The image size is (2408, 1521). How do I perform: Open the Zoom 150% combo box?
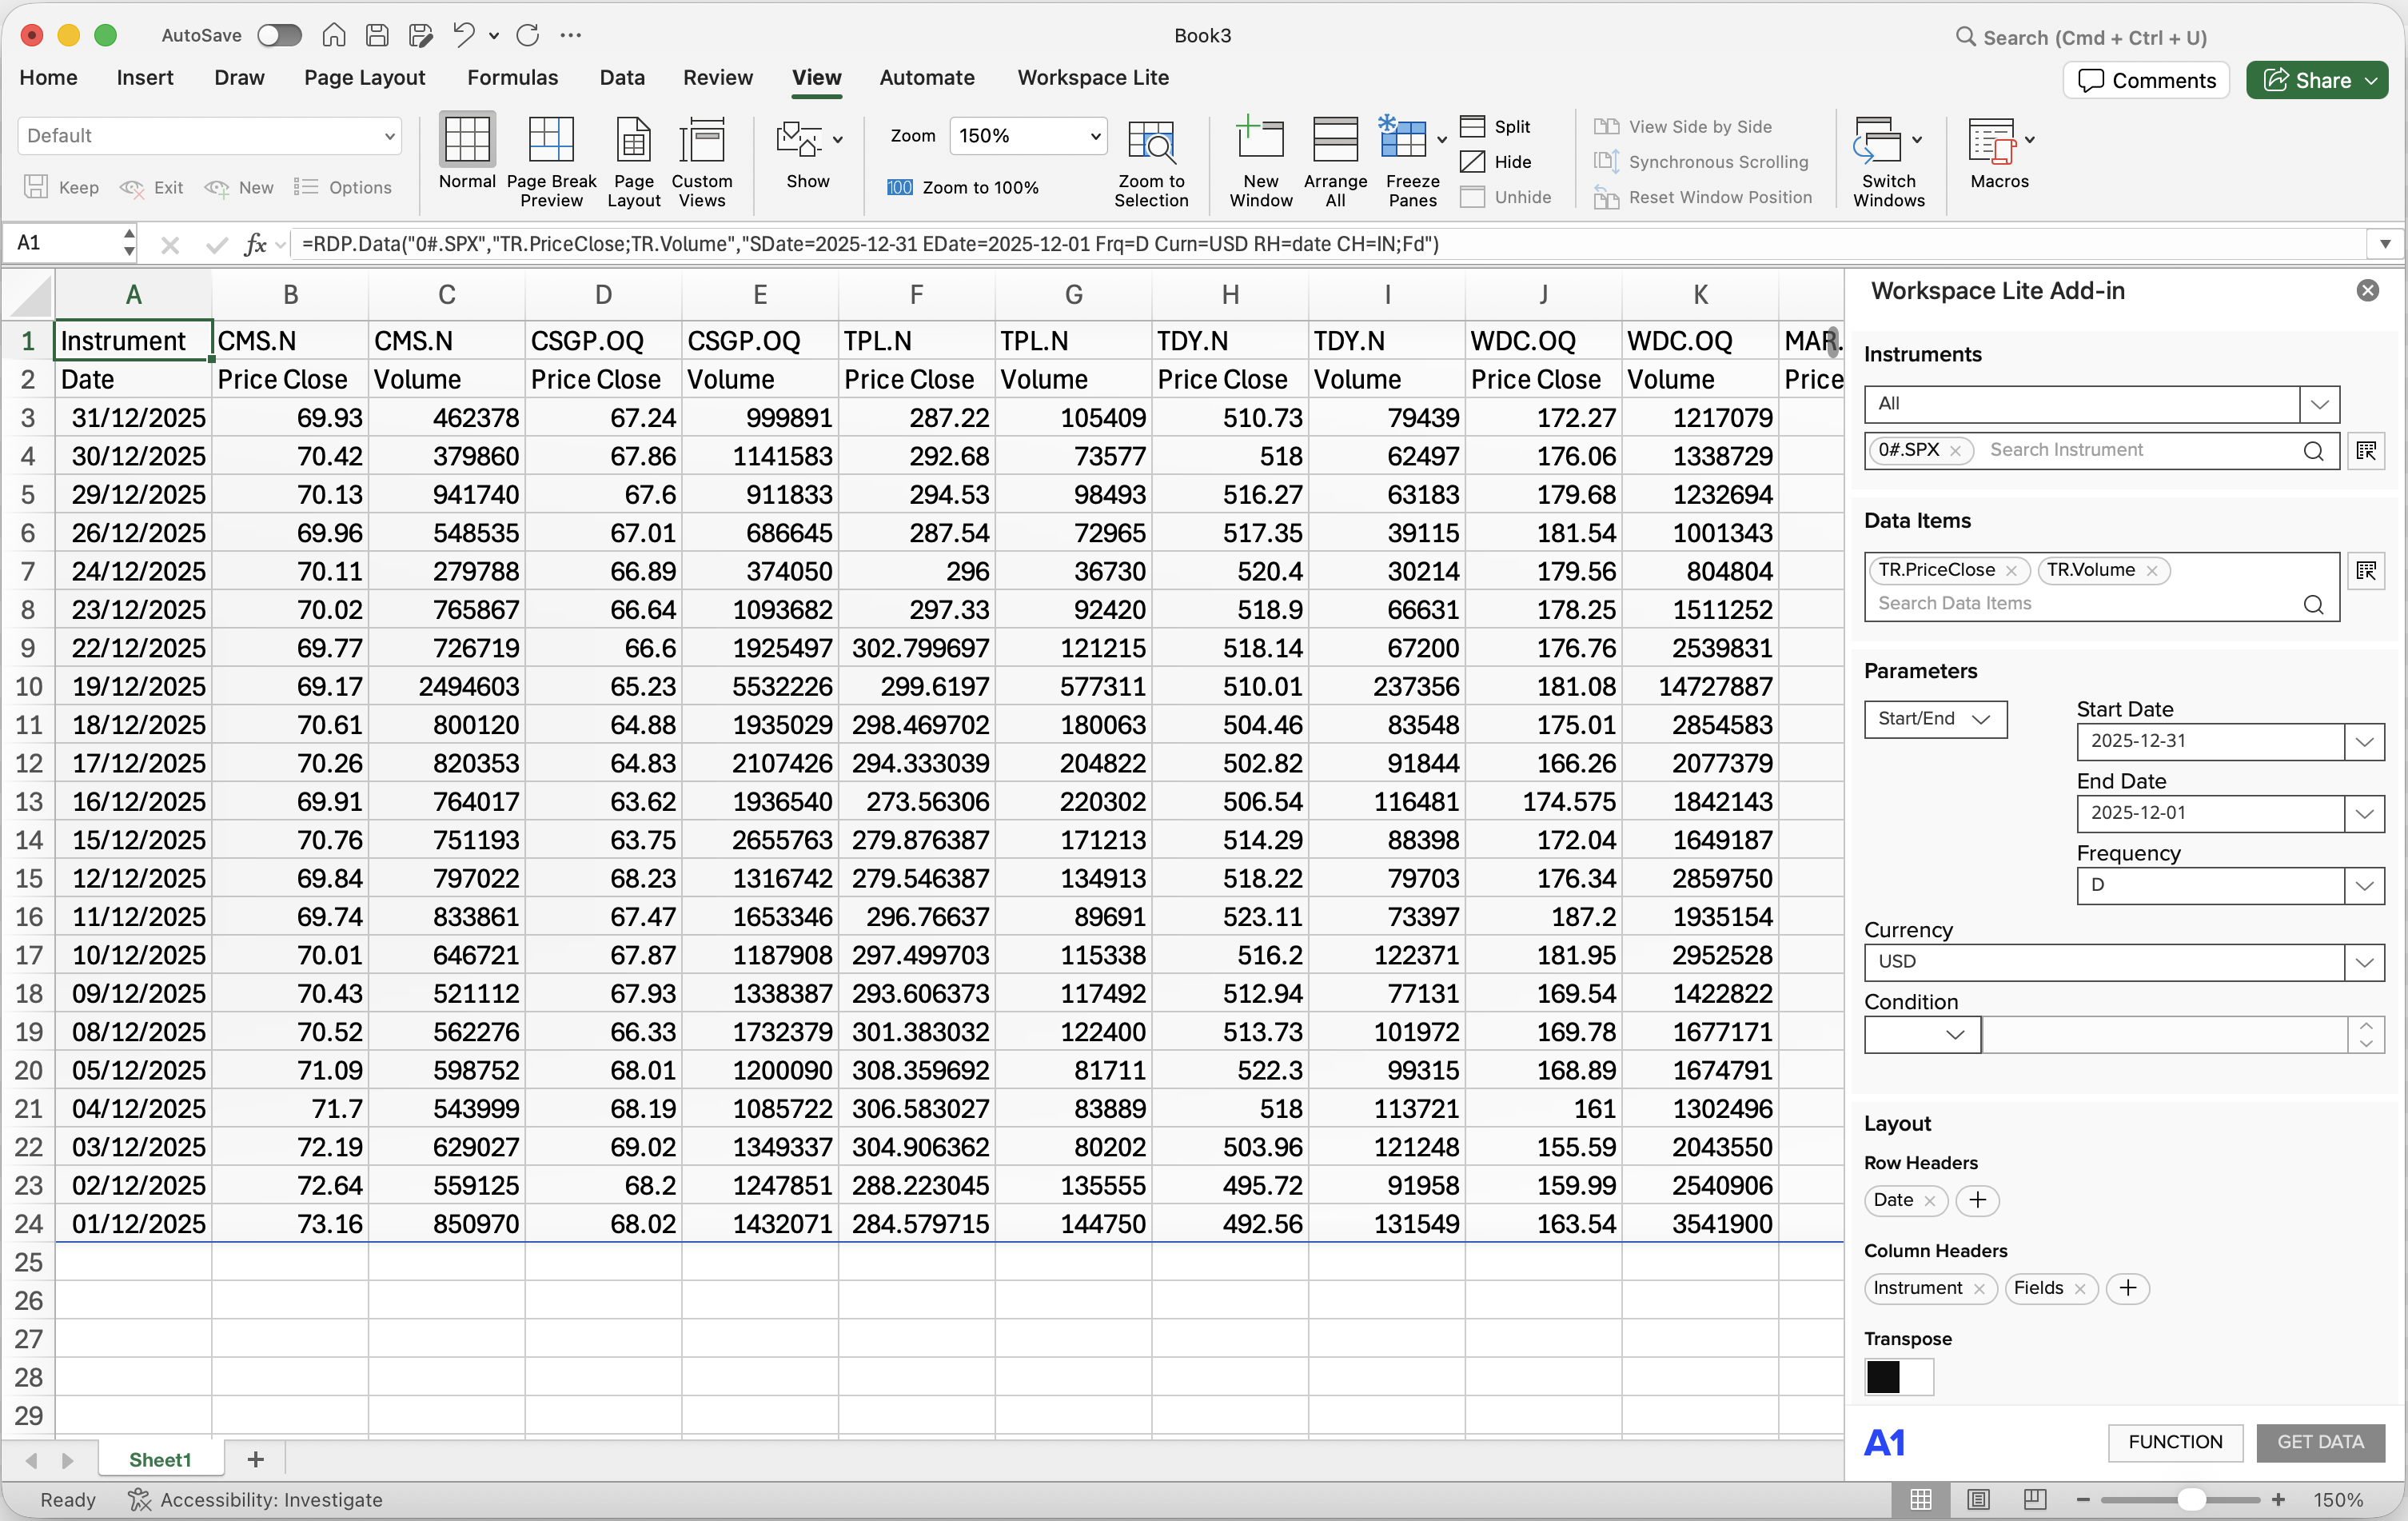click(1027, 136)
